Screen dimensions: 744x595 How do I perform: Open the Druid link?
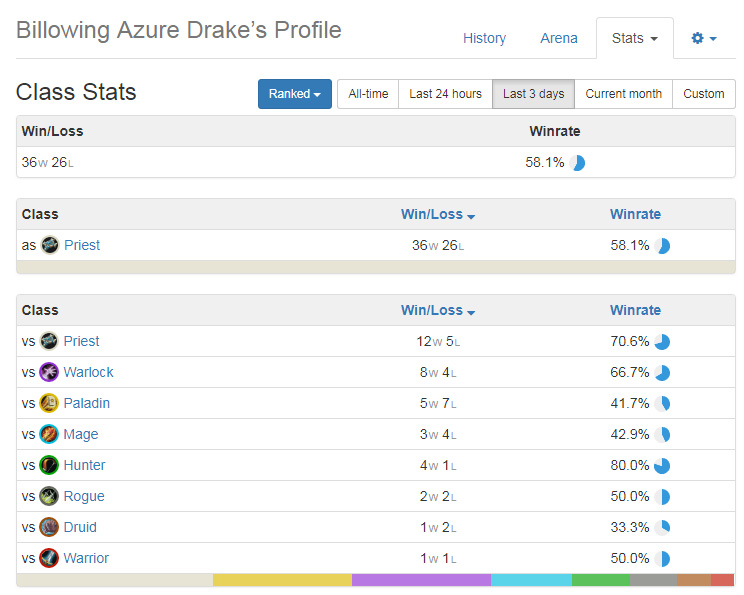tap(80, 527)
